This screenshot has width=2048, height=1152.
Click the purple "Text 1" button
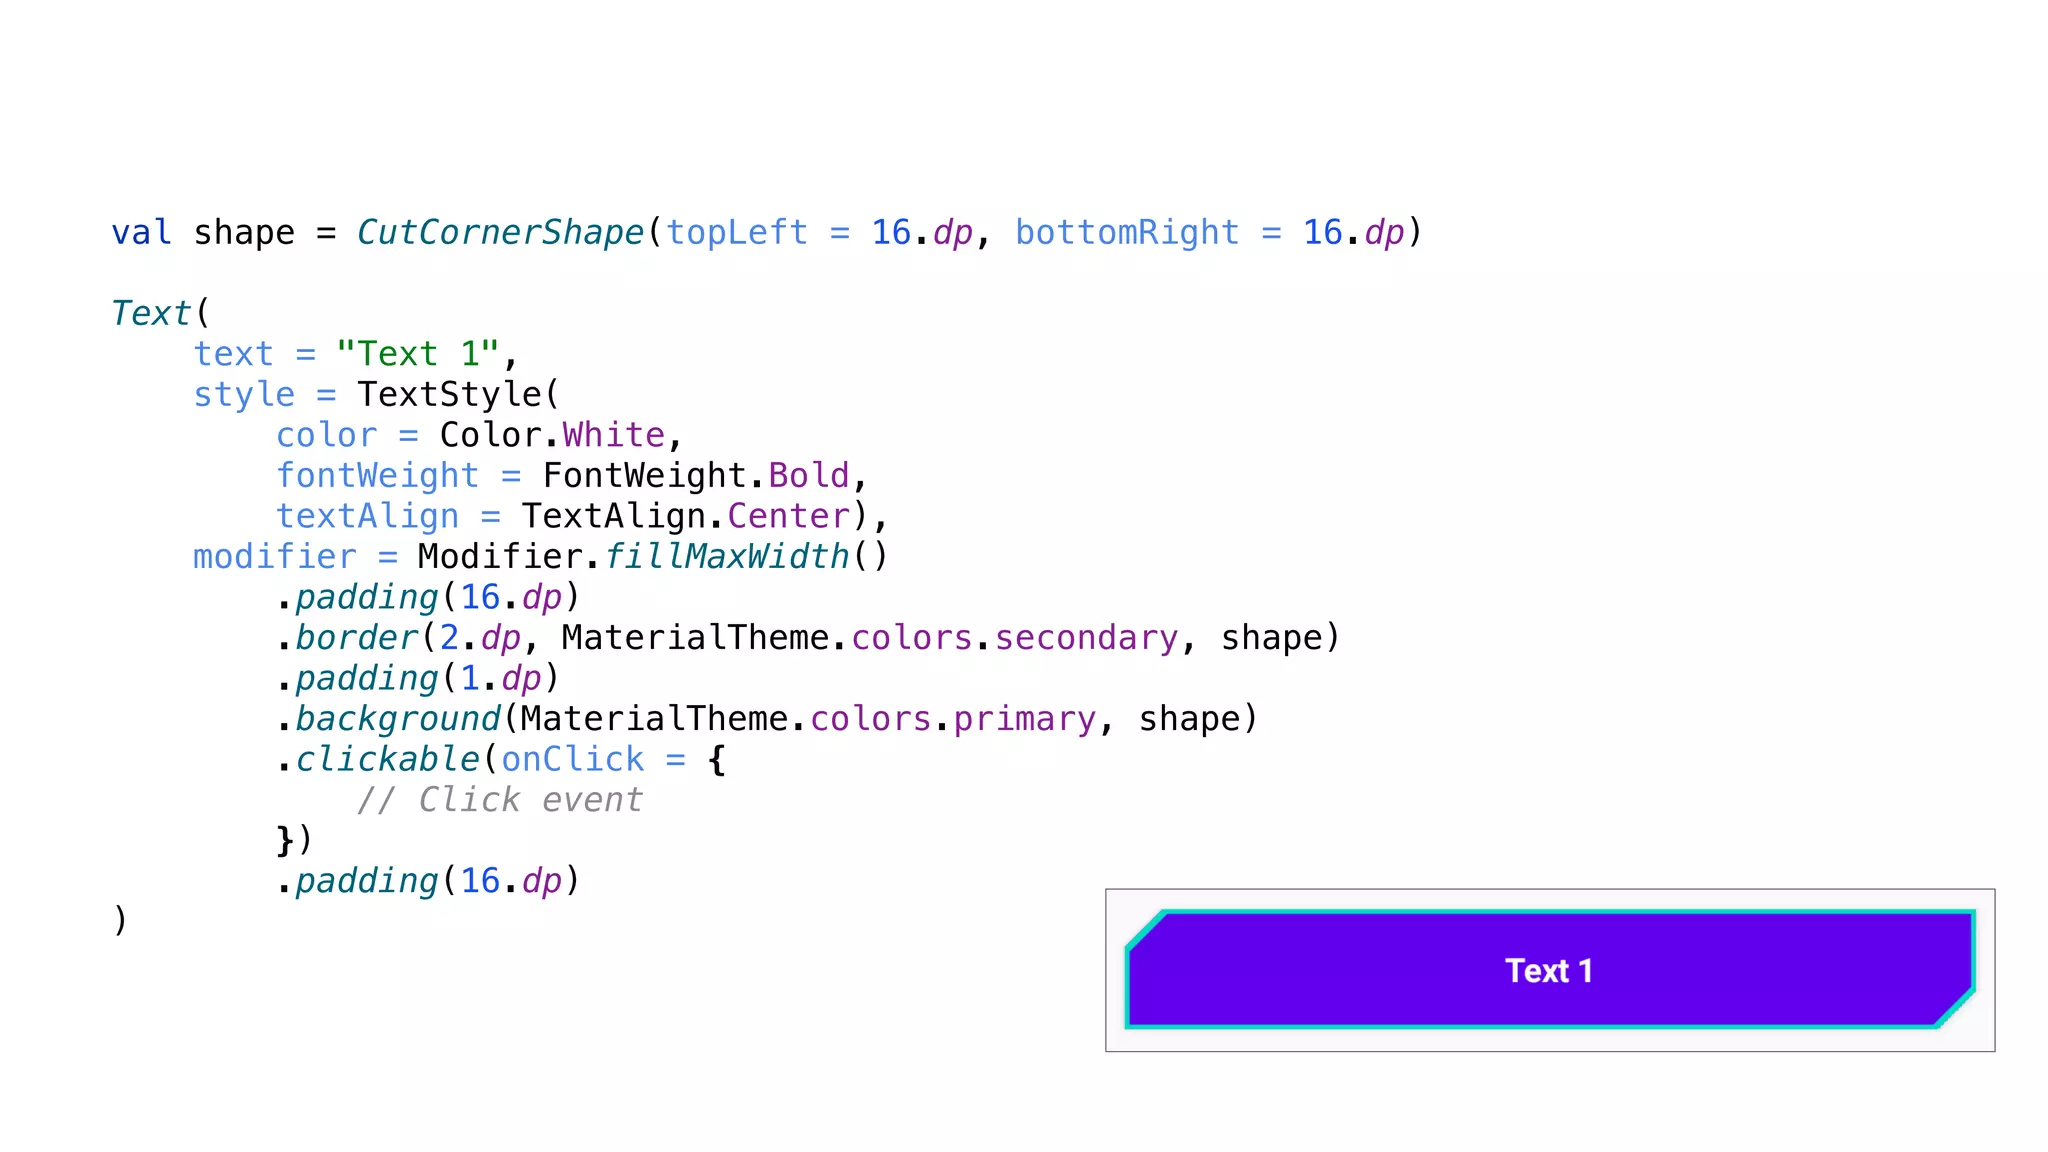[1548, 970]
